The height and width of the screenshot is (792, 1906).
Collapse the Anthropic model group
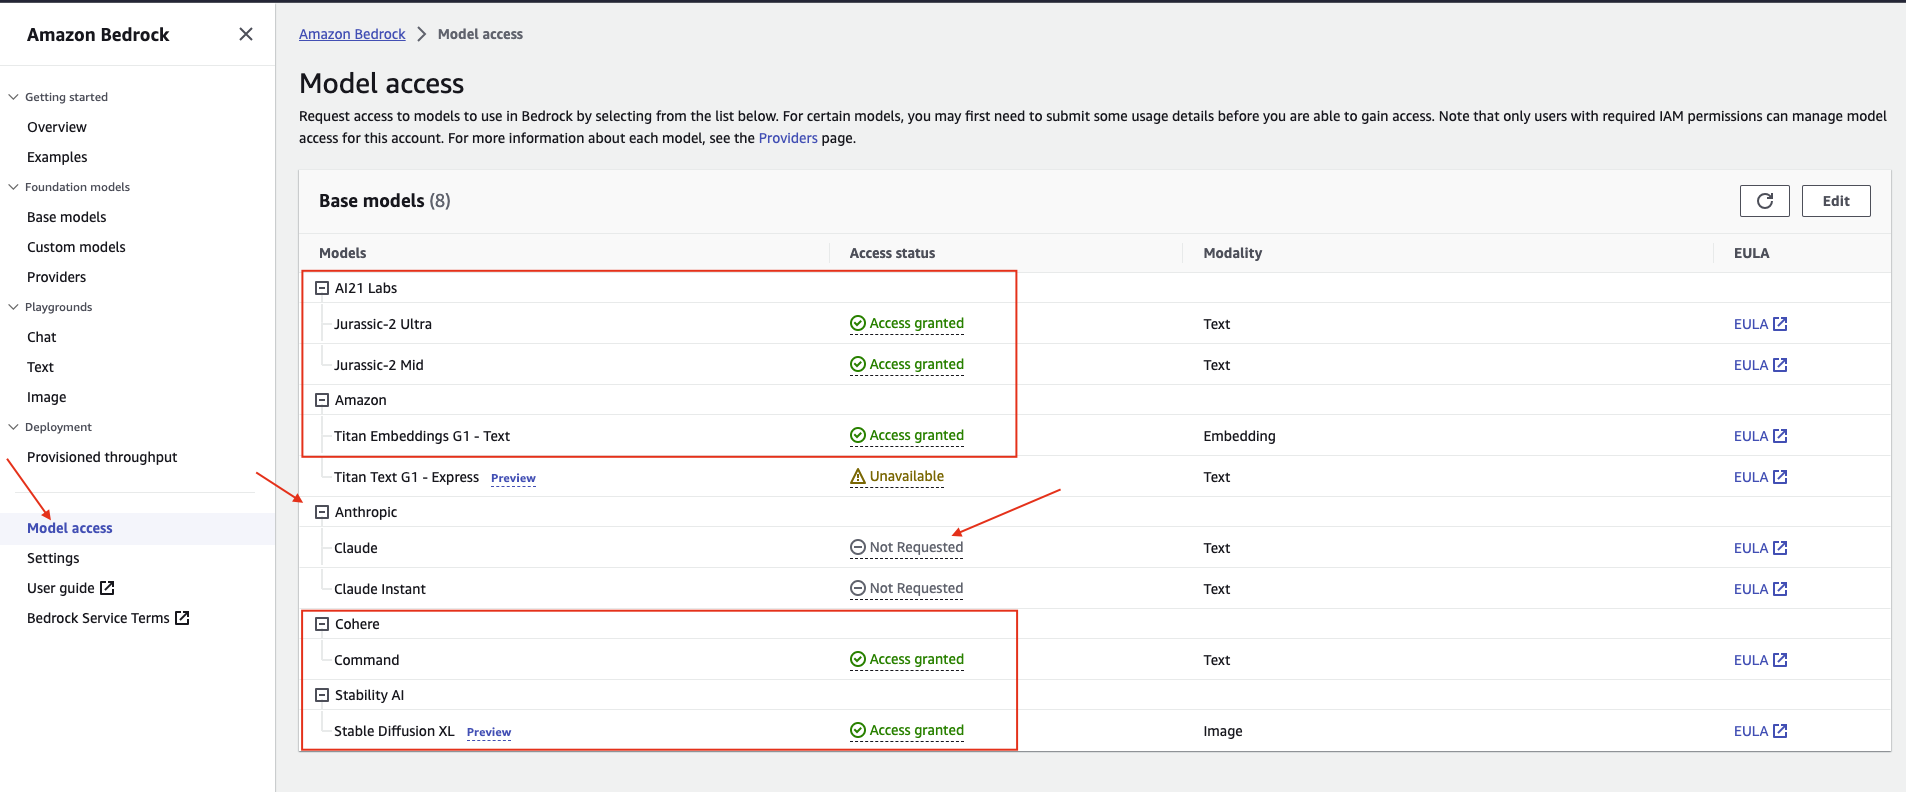point(322,512)
